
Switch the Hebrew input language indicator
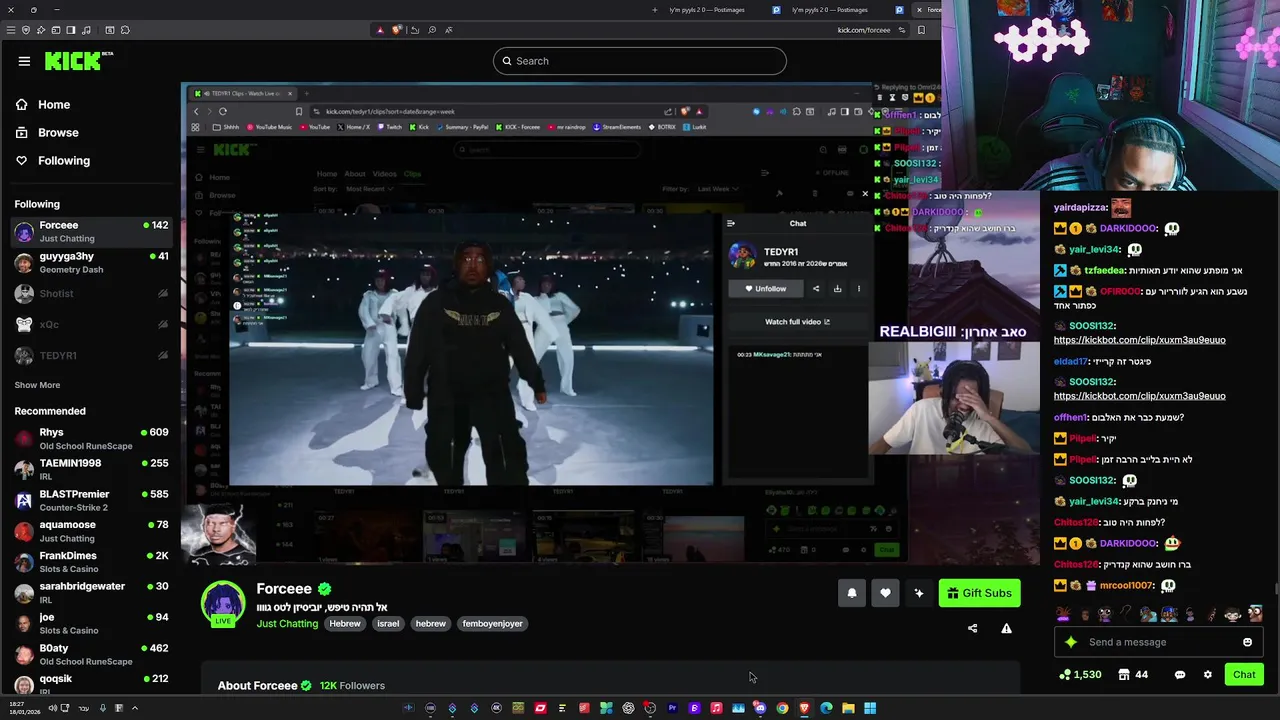[x=84, y=708]
